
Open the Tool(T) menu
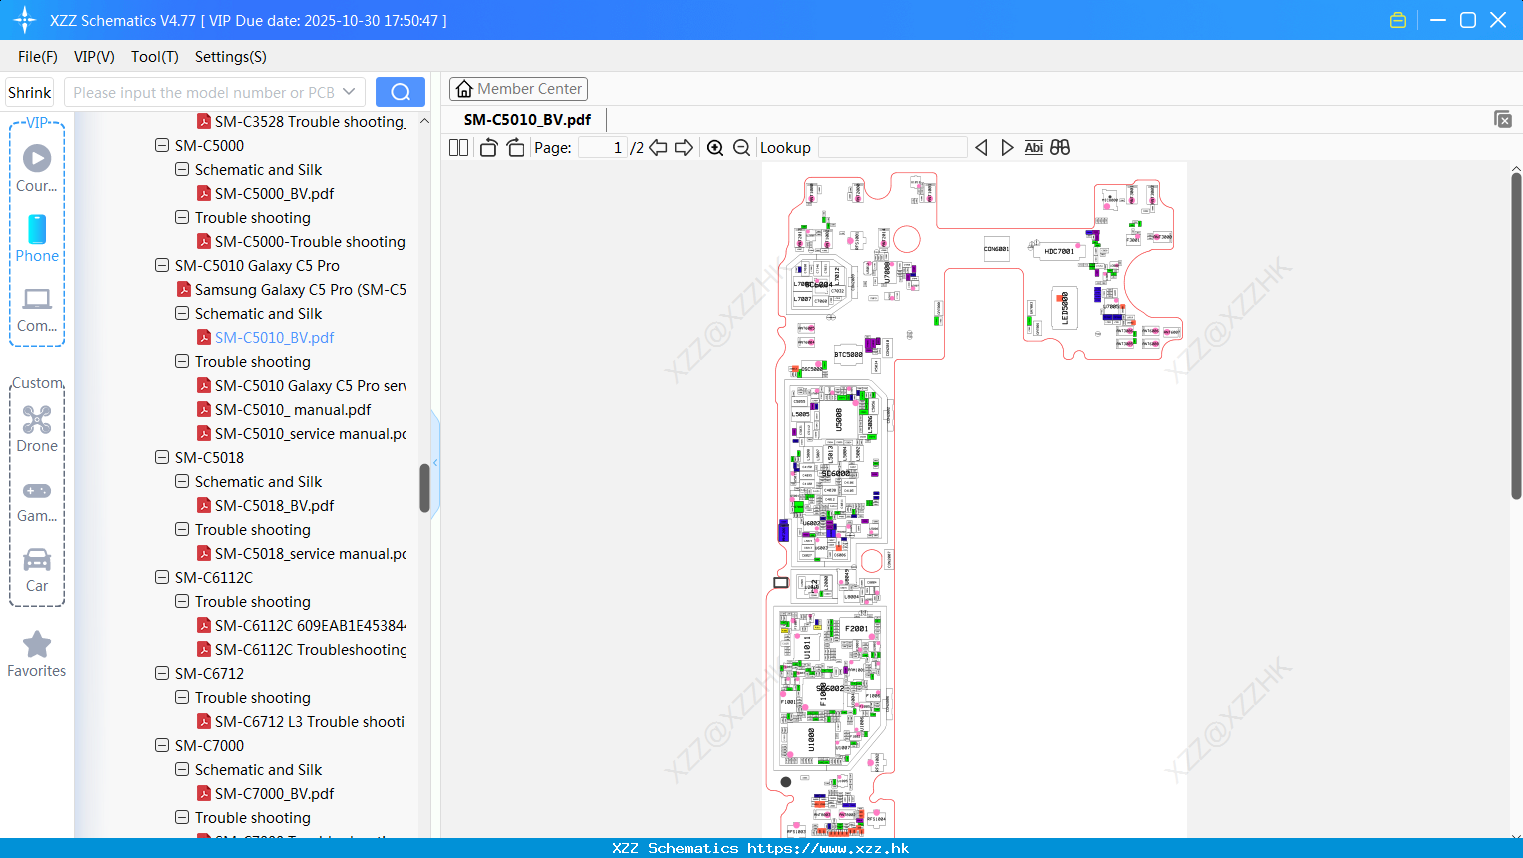point(155,57)
